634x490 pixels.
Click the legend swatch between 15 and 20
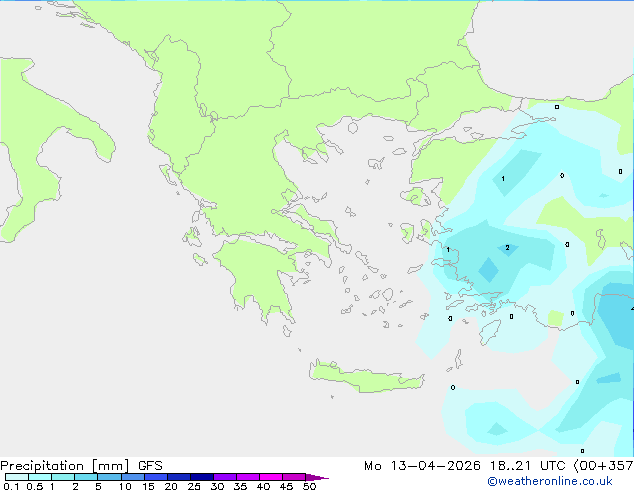click(156, 477)
